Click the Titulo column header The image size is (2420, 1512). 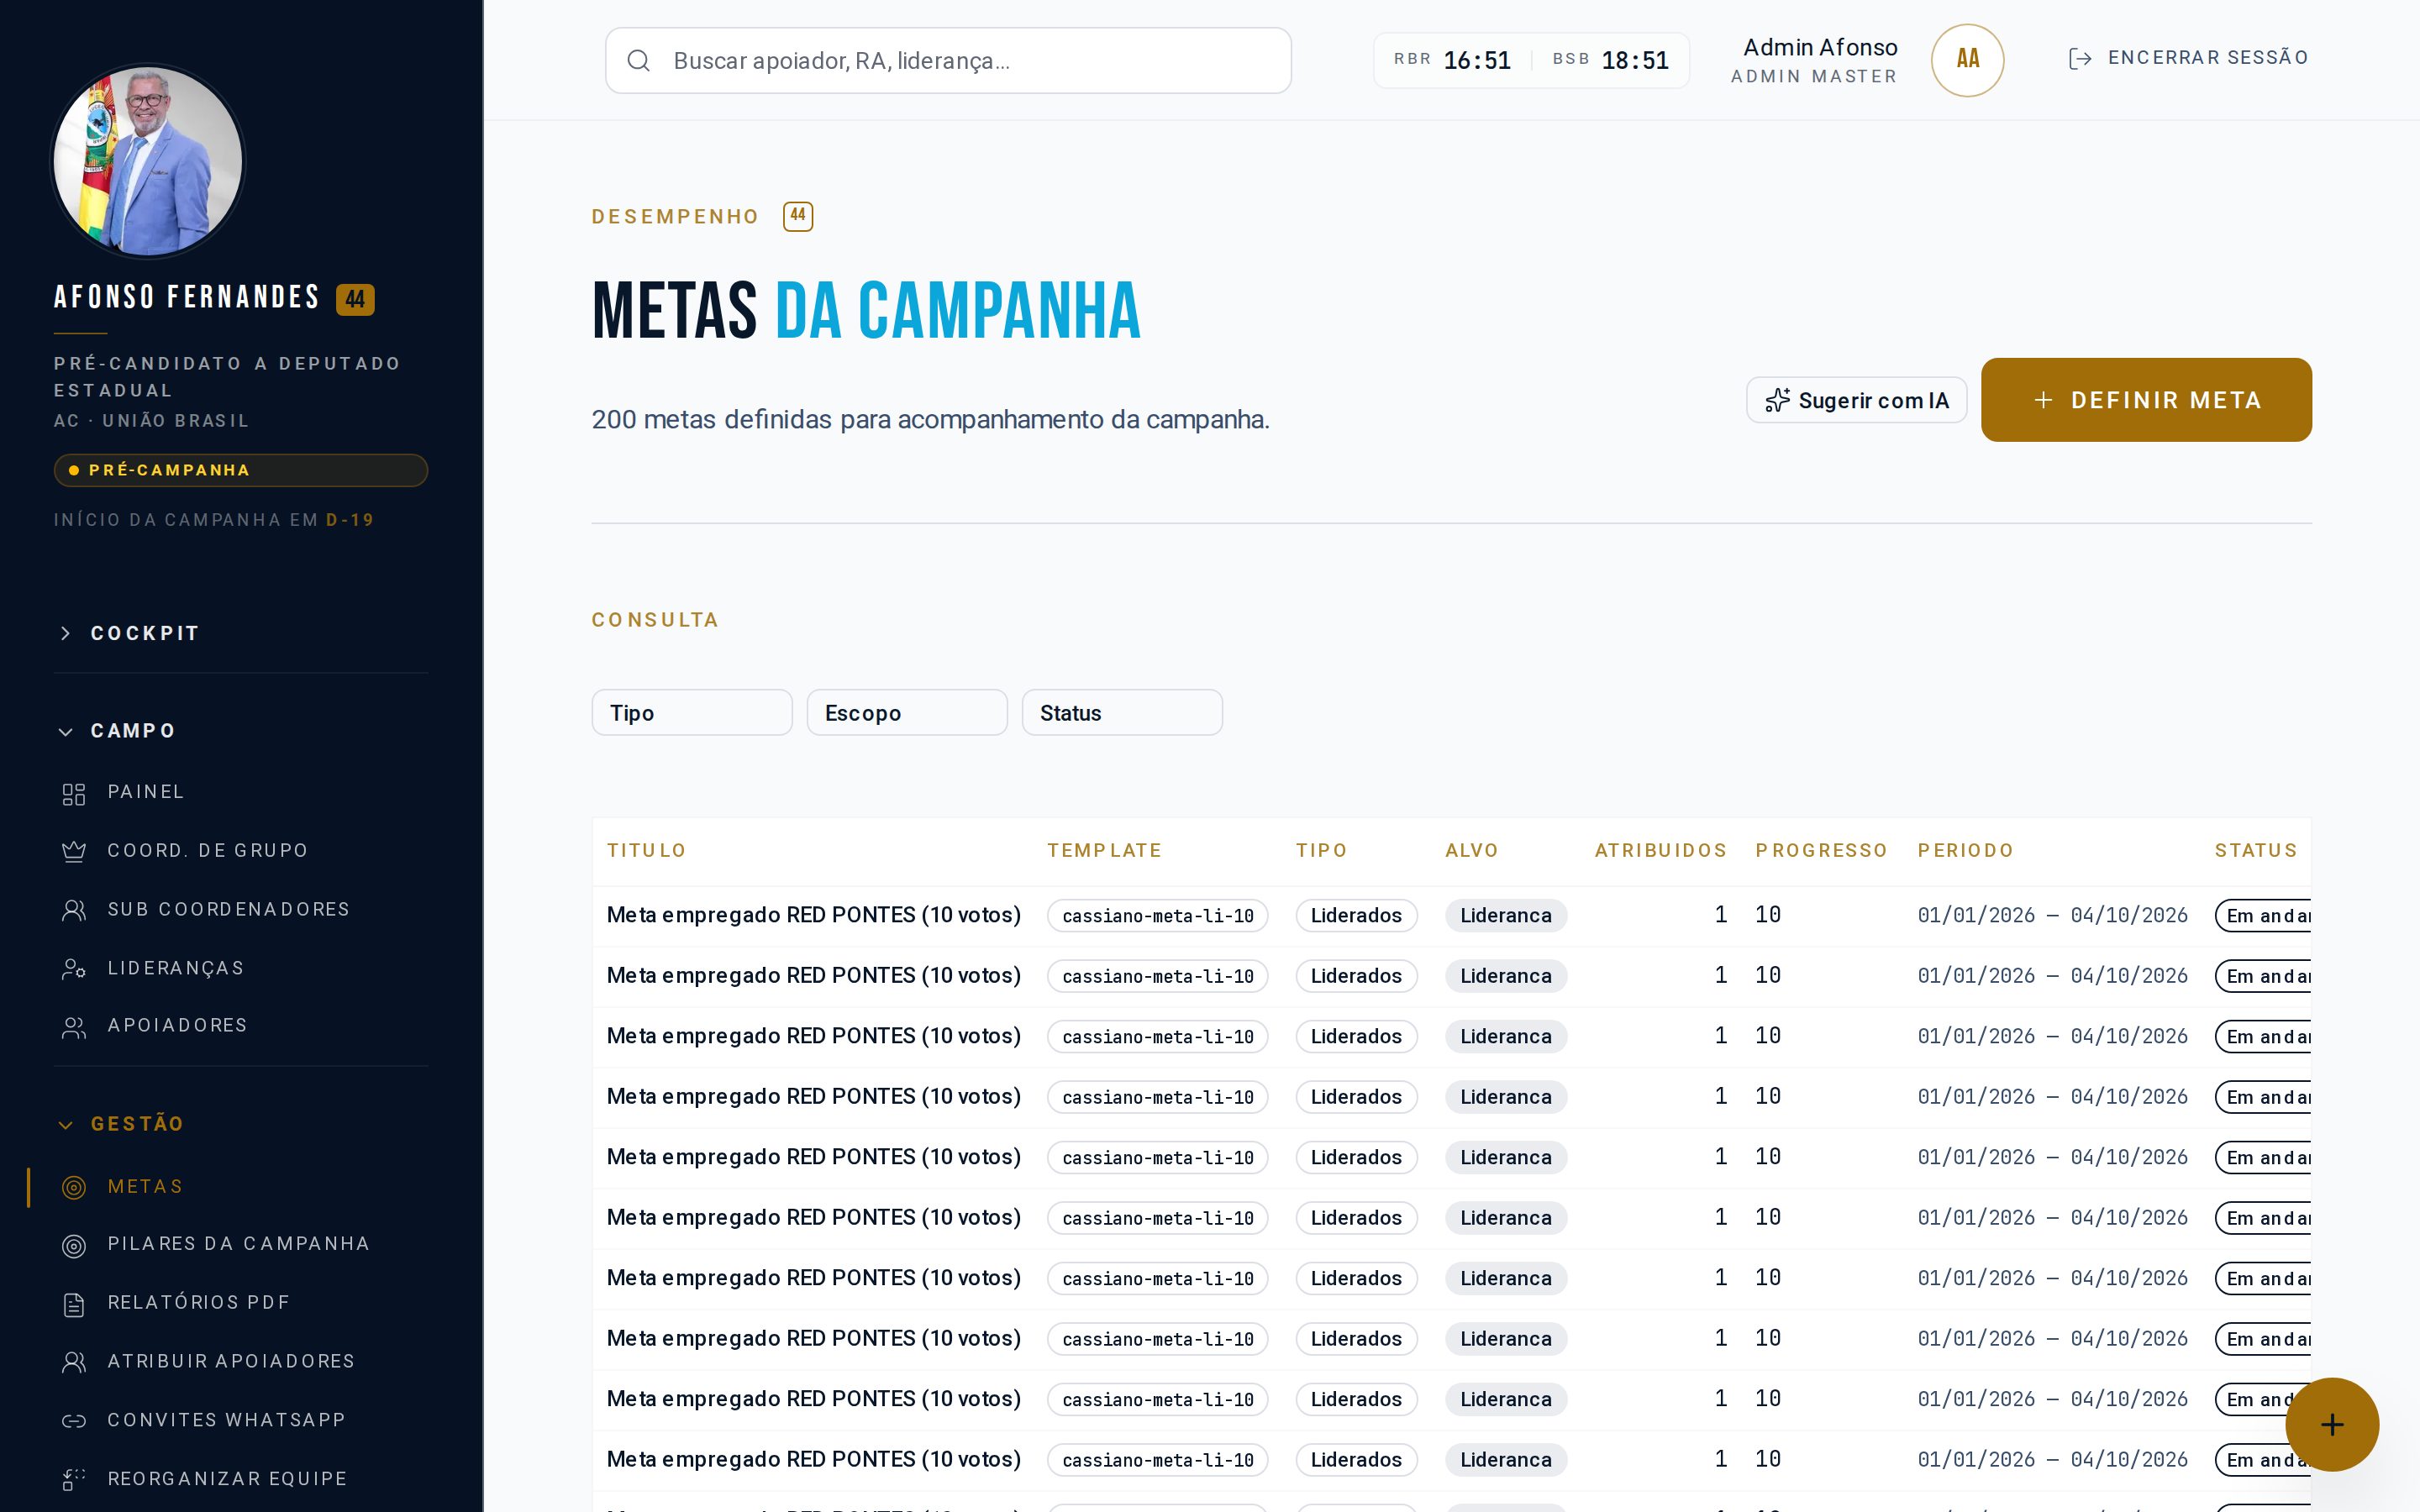click(646, 851)
